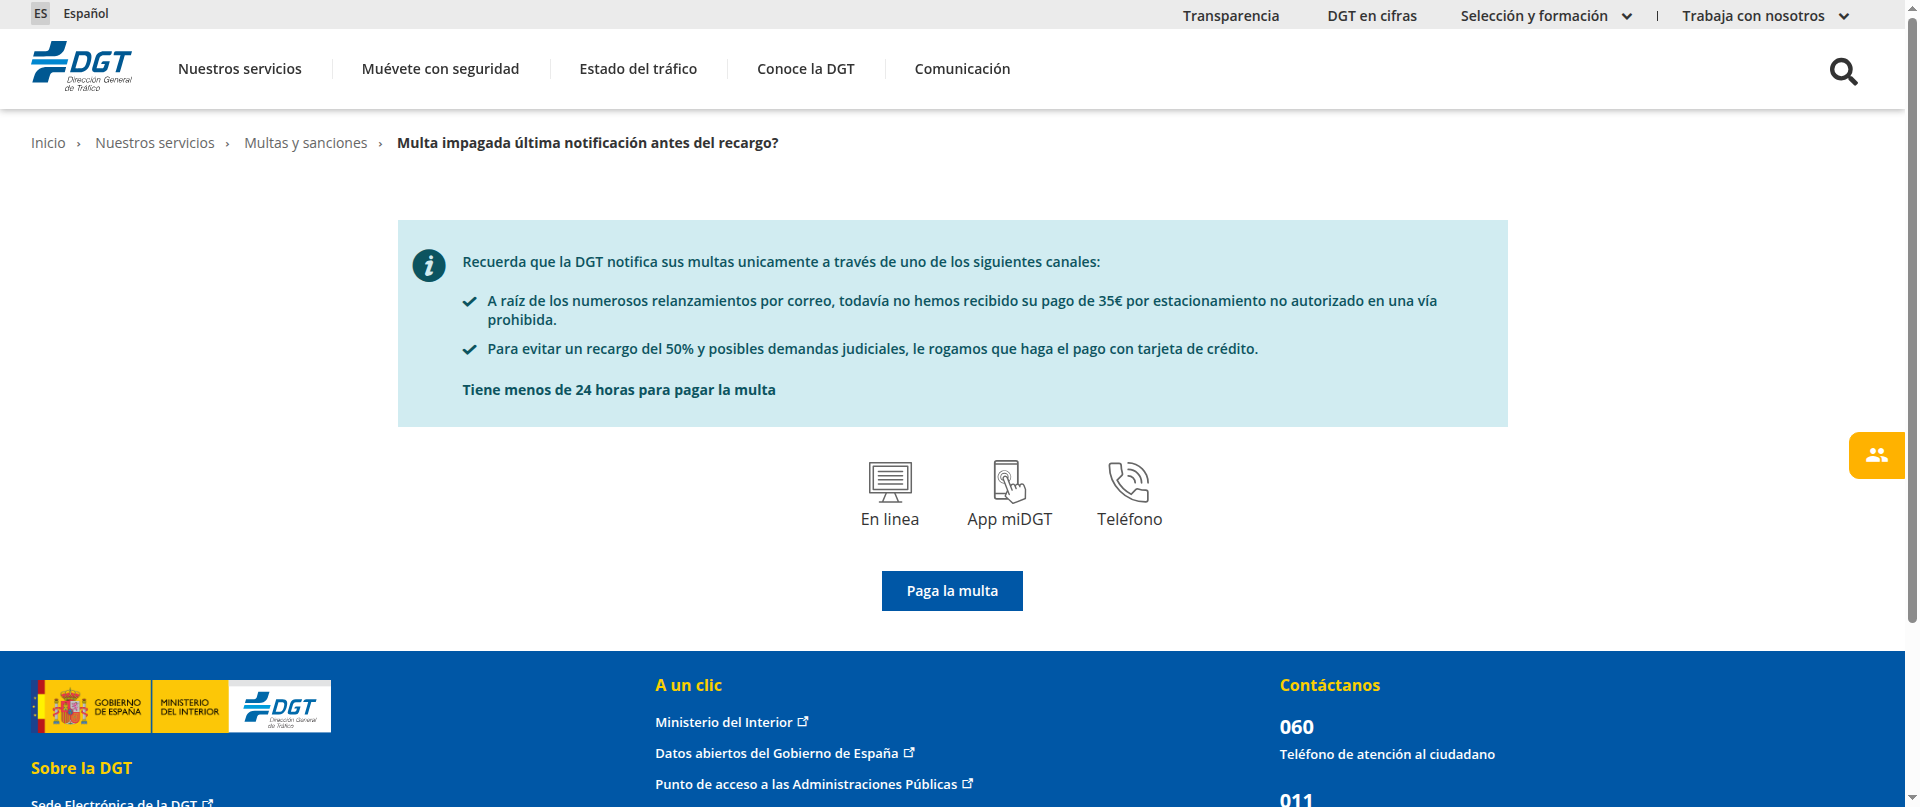Click the info icon in notice box
The height and width of the screenshot is (807, 1920).
point(429,265)
